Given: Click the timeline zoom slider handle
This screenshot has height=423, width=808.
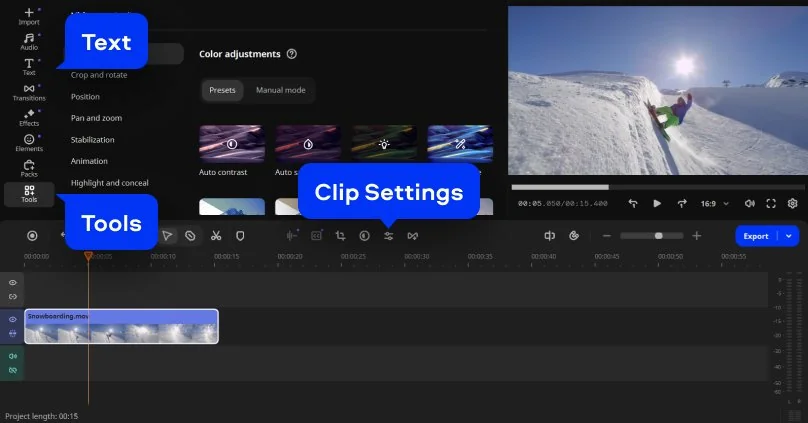Looking at the screenshot, I should point(658,236).
